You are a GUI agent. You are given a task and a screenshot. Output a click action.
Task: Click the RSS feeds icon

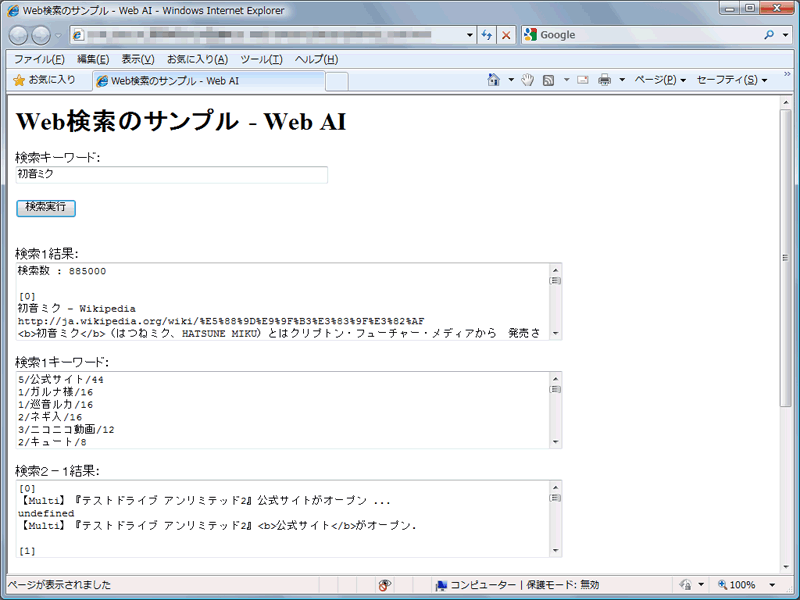click(548, 80)
